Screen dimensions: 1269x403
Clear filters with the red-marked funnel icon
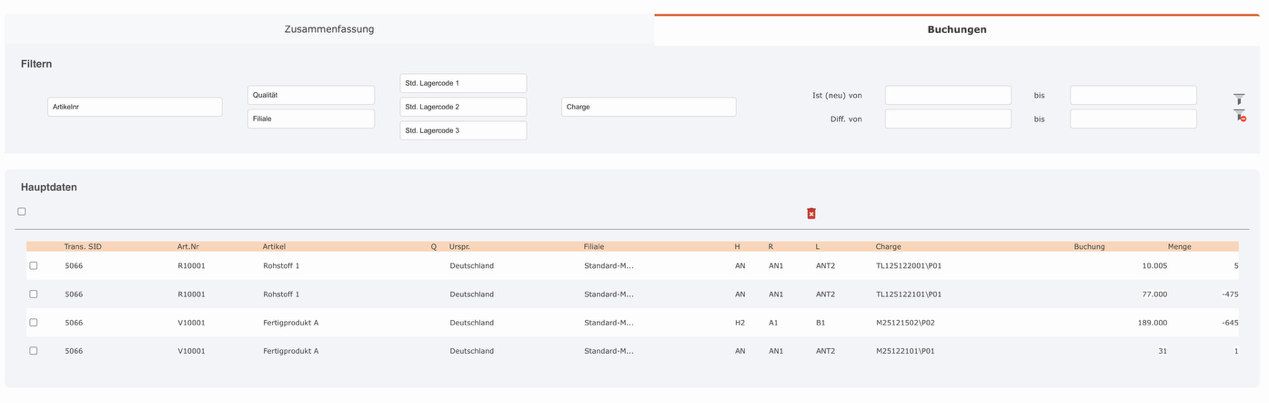click(1240, 116)
